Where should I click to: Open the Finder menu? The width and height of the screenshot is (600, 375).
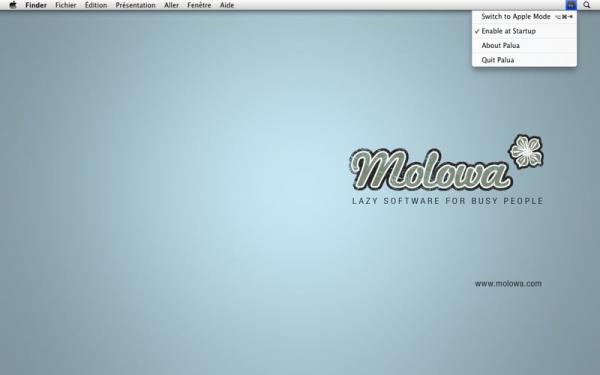(36, 5)
